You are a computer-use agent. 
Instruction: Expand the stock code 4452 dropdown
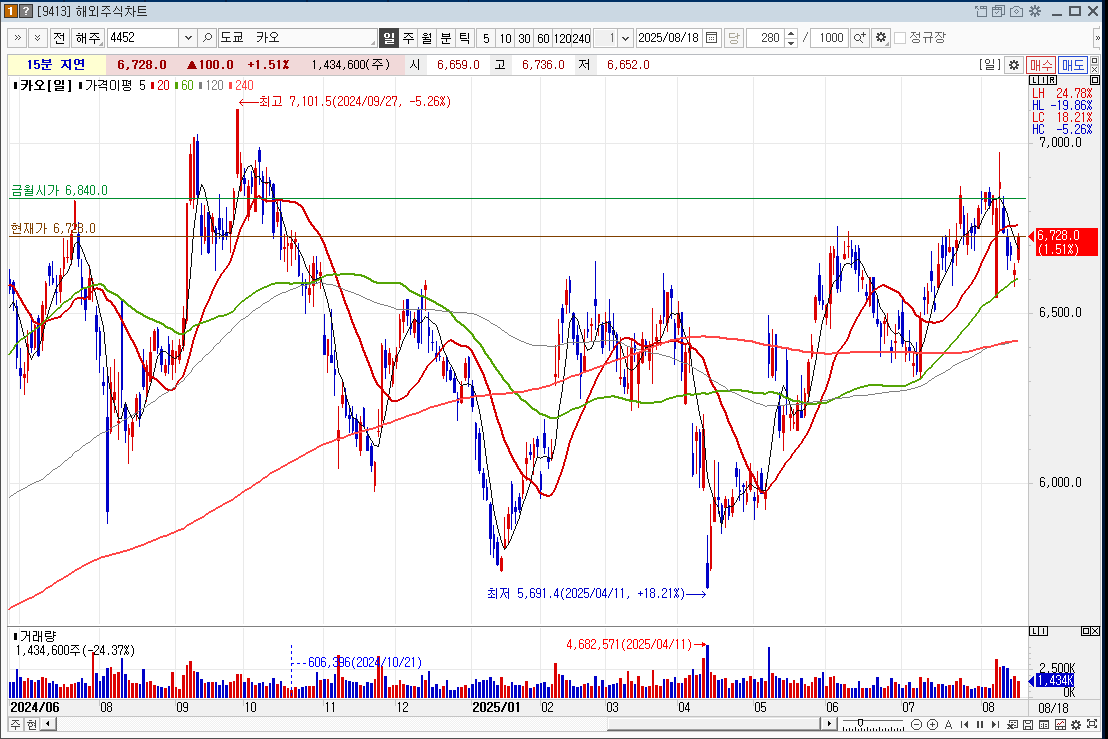point(188,38)
